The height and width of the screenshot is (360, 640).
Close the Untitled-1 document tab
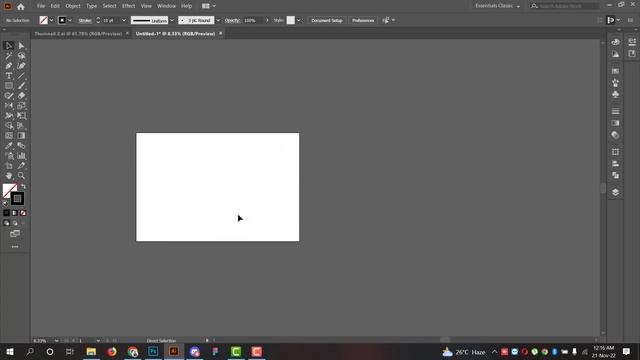(220, 33)
